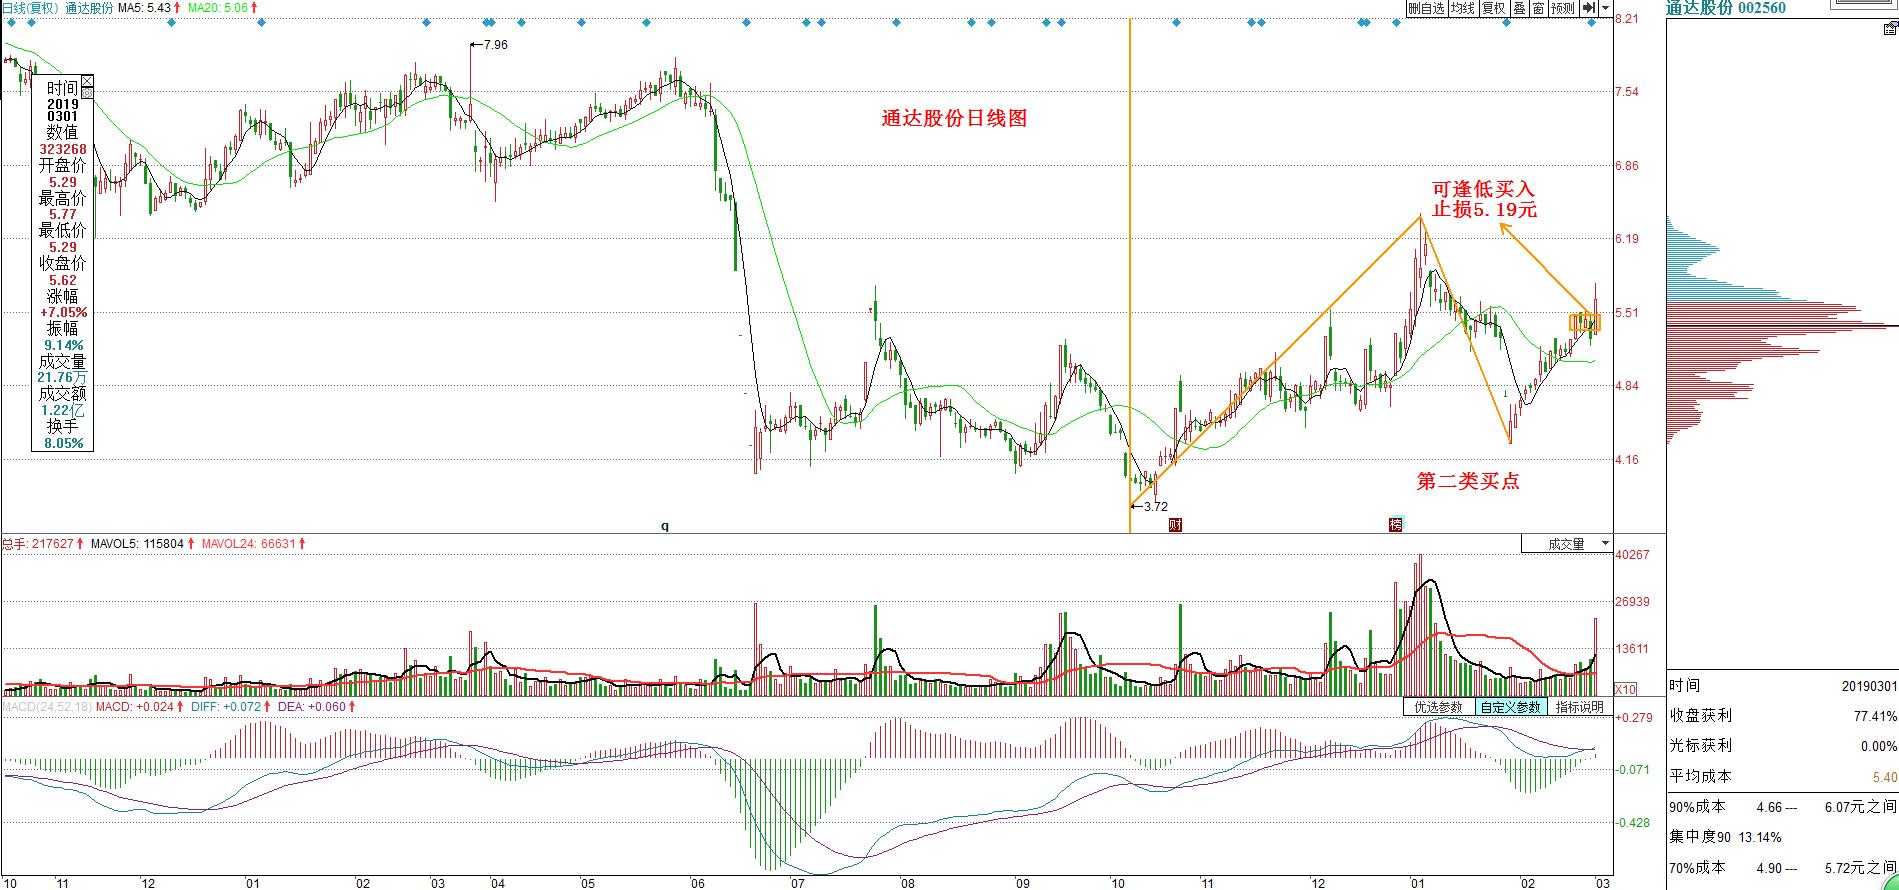Image resolution: width=1899 pixels, height=890 pixels.
Task: Click 时间 20190301 in right panel
Action: (1782, 685)
